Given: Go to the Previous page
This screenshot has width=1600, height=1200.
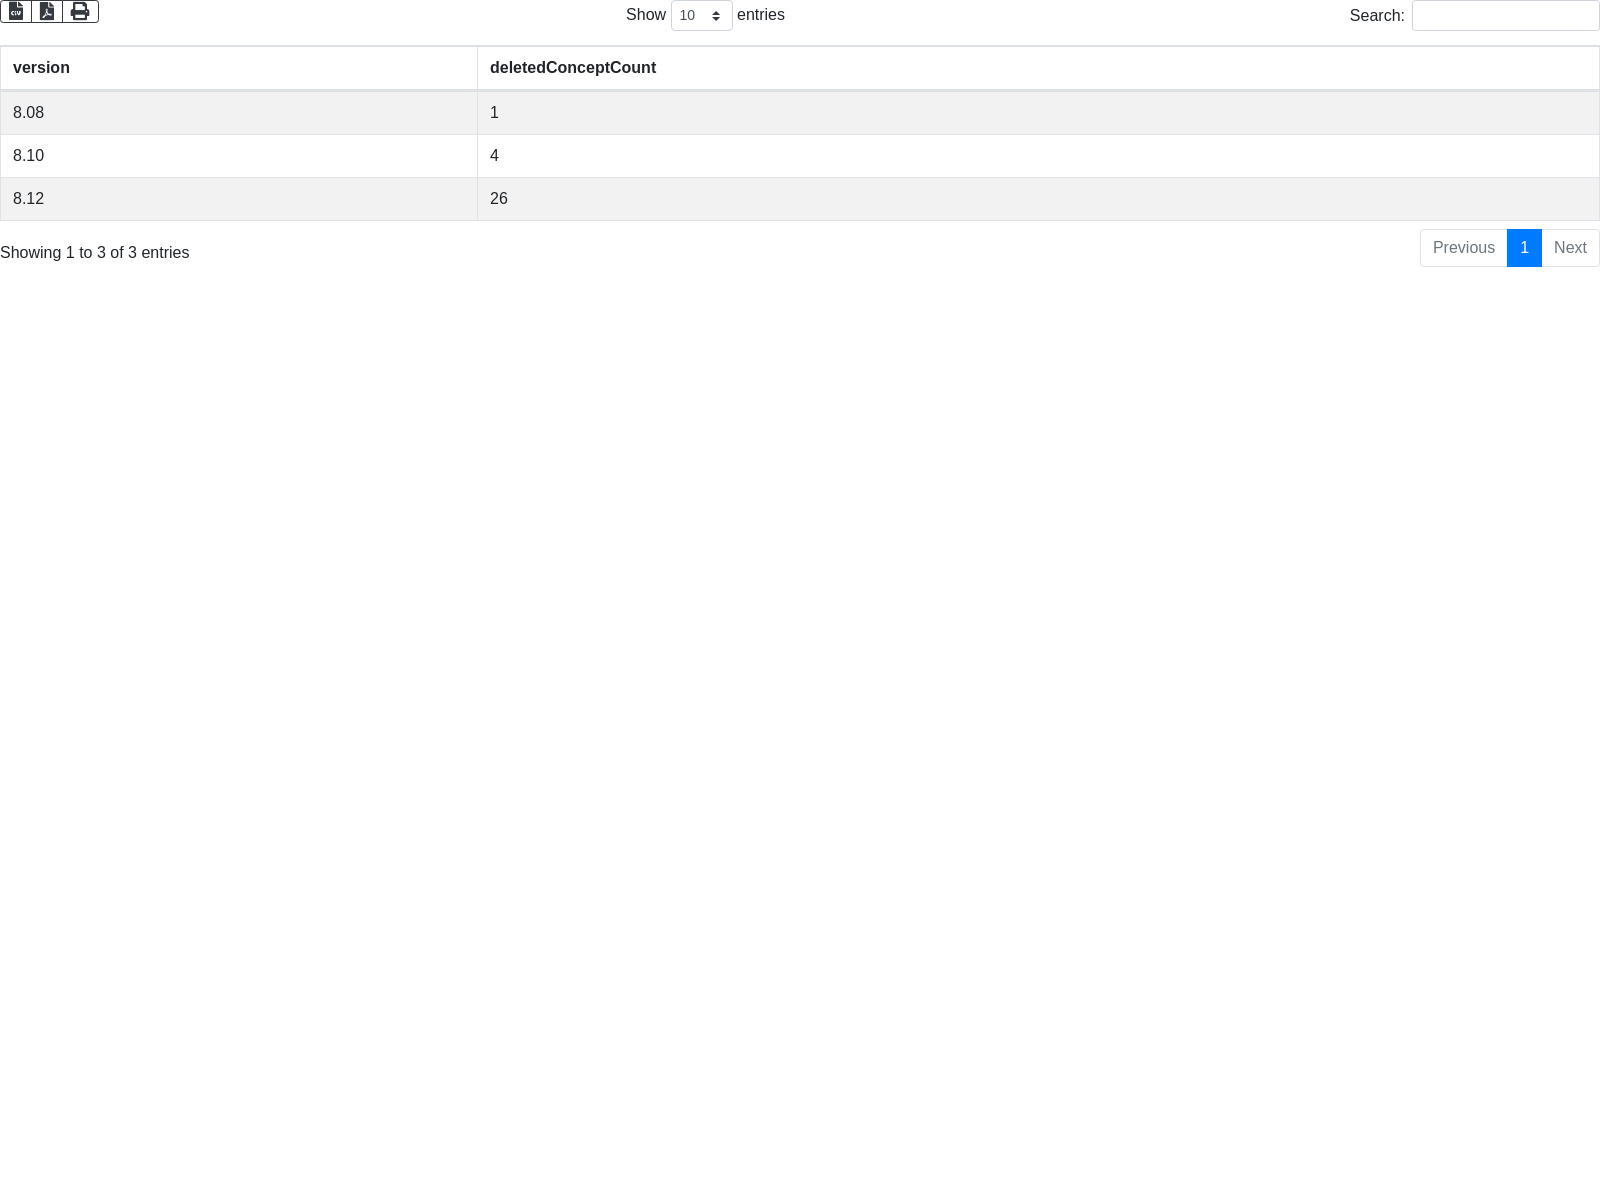Looking at the screenshot, I should [x=1463, y=248].
